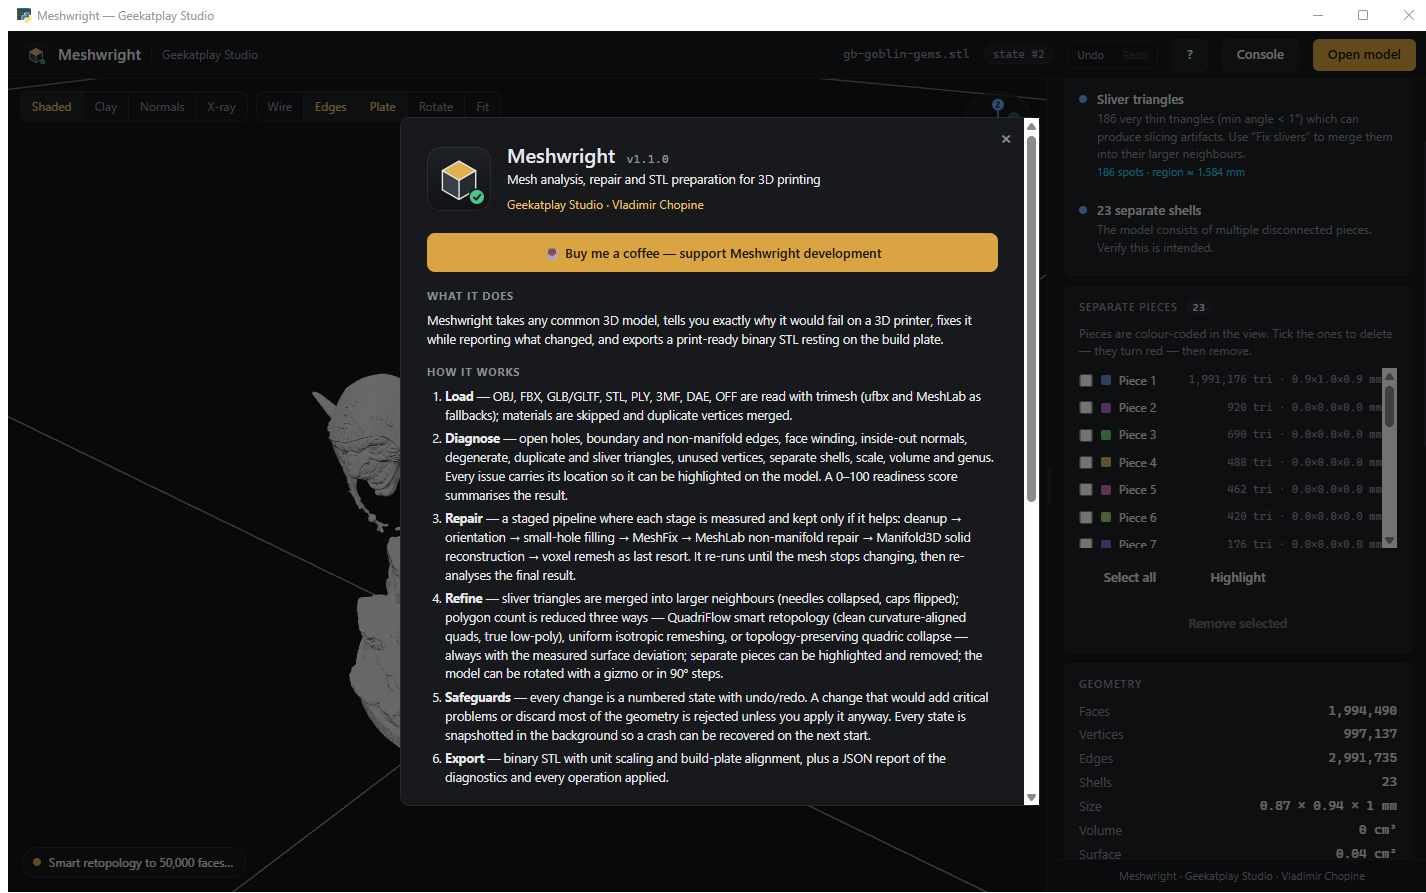Click the 'Sliver triangles' issue title

click(1140, 100)
